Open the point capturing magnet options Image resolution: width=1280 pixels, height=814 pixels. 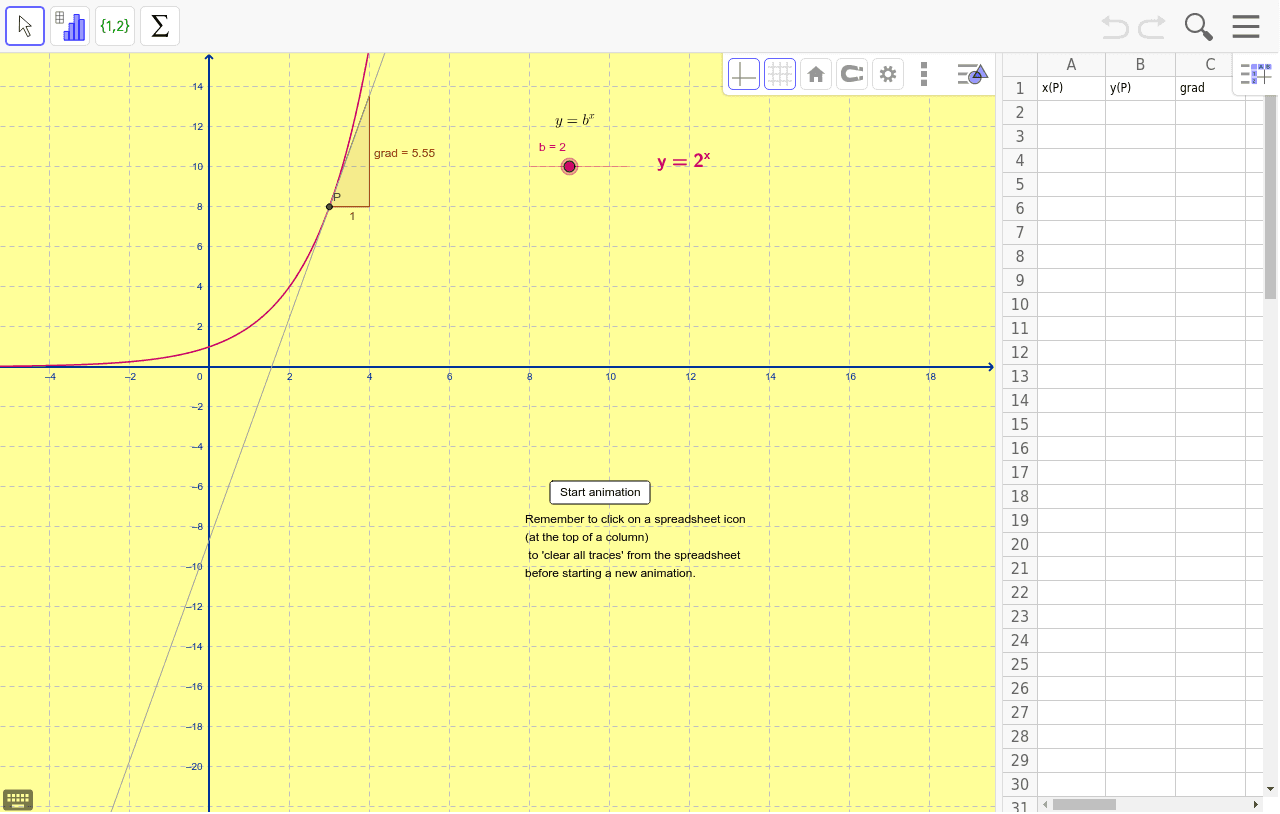coord(852,74)
